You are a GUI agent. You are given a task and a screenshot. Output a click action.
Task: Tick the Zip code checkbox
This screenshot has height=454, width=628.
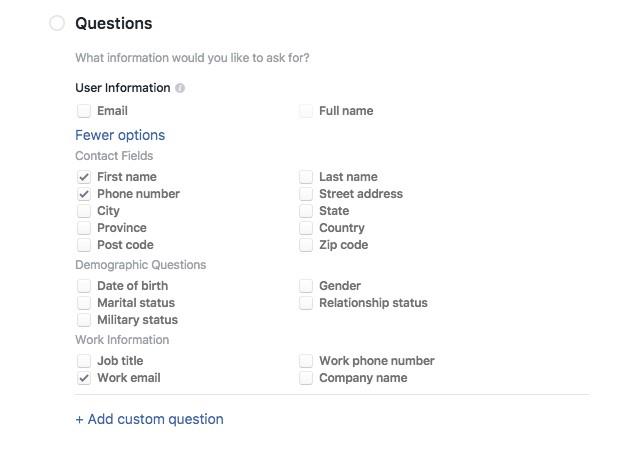(x=306, y=245)
